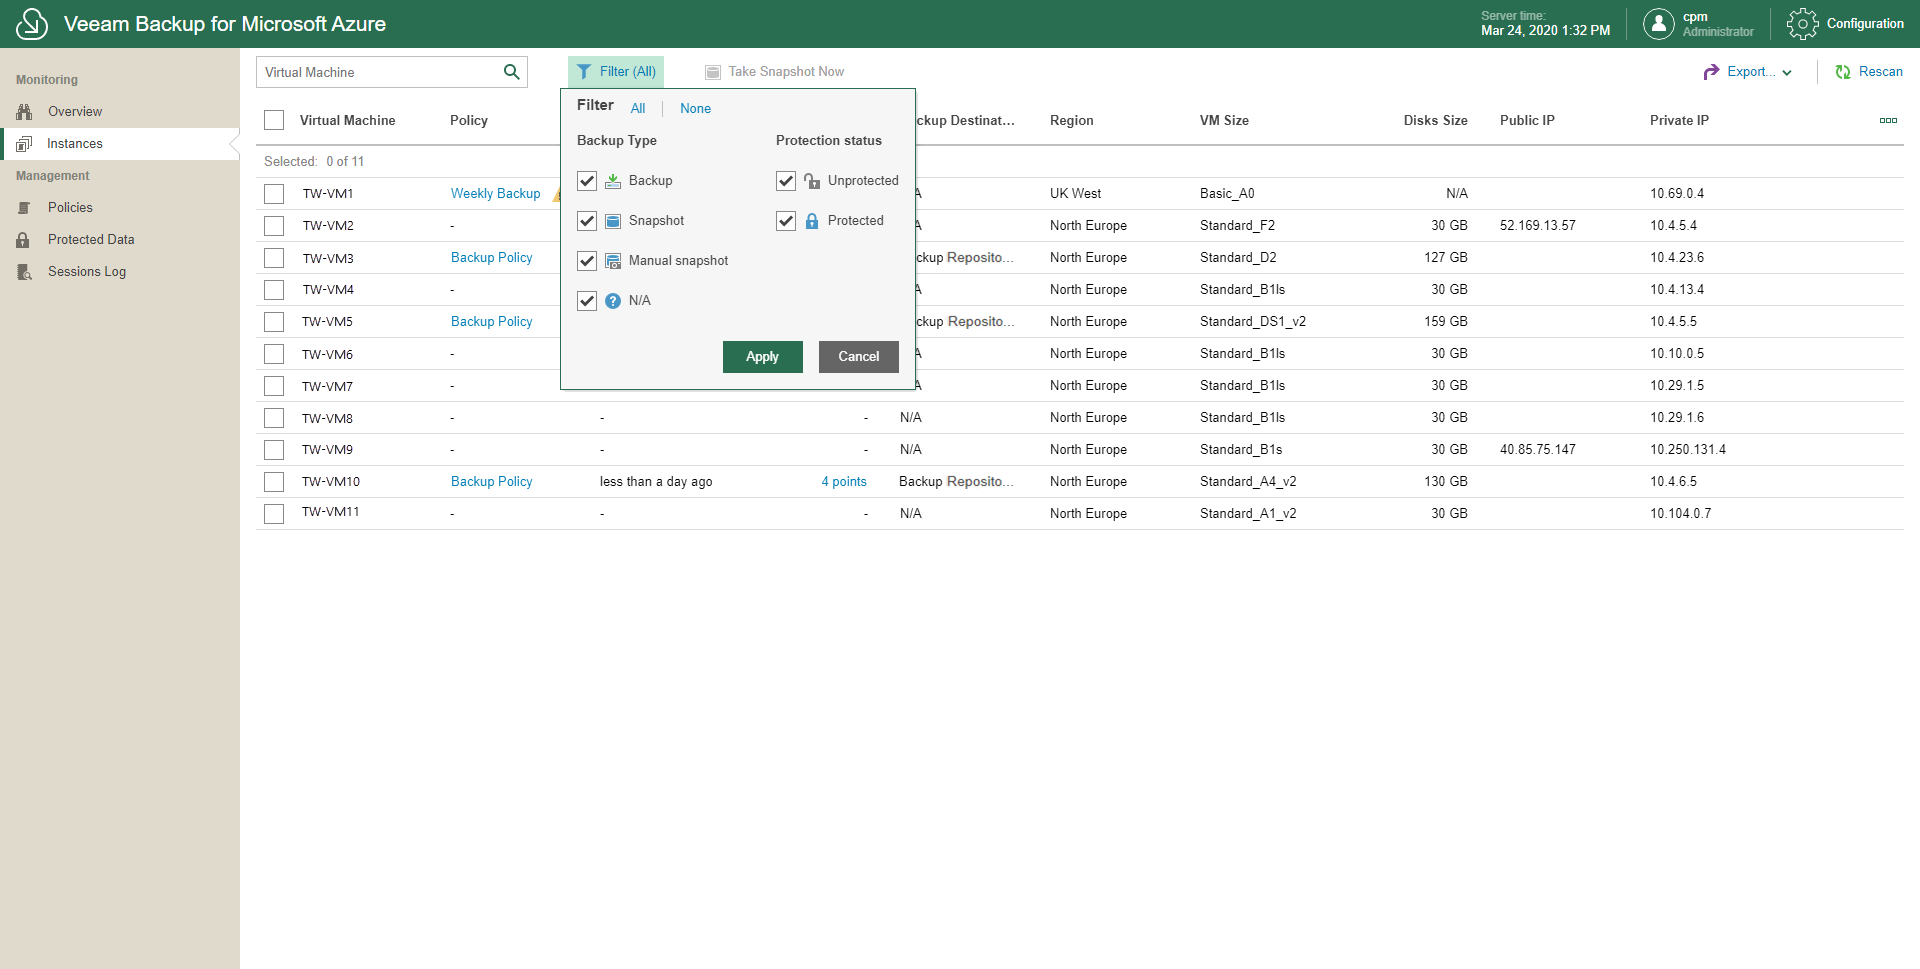Collapse the Filter (All) dropdown

(616, 72)
